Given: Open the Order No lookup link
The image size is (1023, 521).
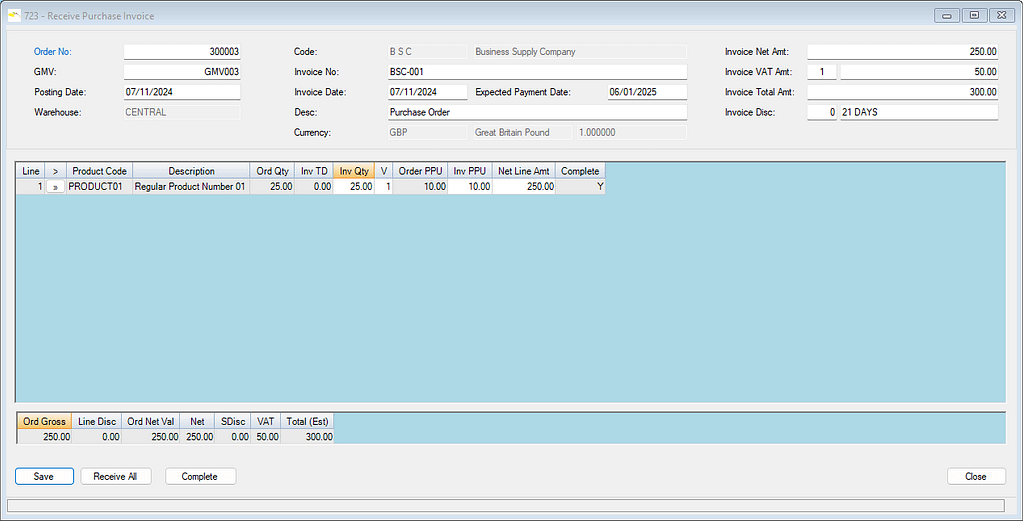Looking at the screenshot, I should (53, 51).
